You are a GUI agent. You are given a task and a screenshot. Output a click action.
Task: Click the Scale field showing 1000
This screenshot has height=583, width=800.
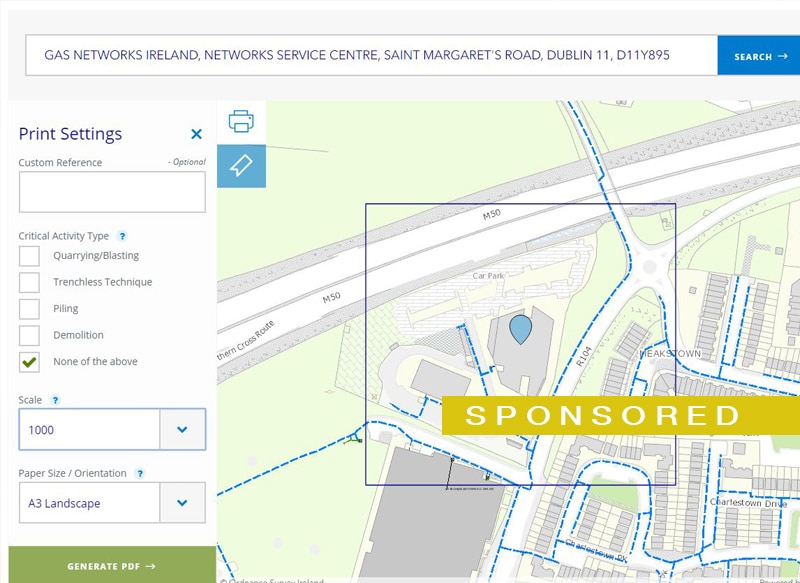[112, 429]
